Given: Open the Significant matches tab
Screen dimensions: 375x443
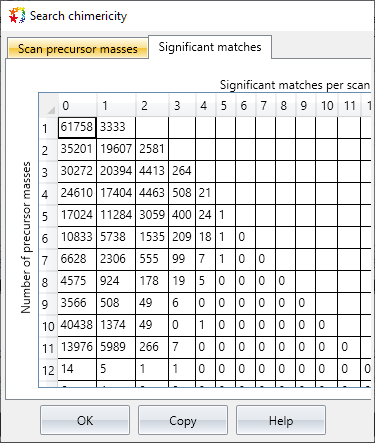Looking at the screenshot, I should click(x=210, y=47).
